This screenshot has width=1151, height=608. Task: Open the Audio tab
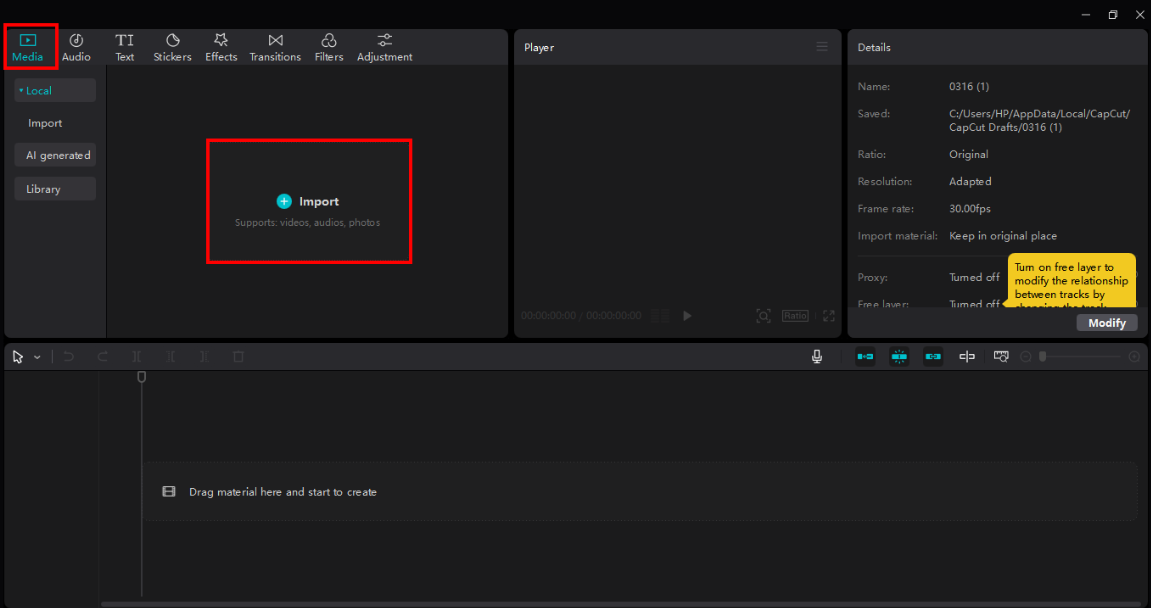pyautogui.click(x=76, y=47)
